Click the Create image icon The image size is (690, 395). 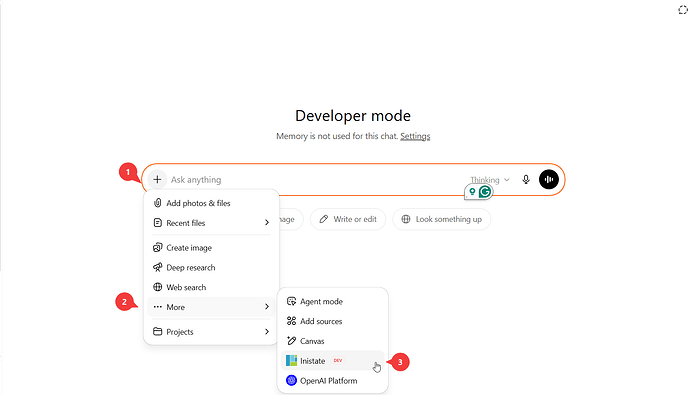158,247
